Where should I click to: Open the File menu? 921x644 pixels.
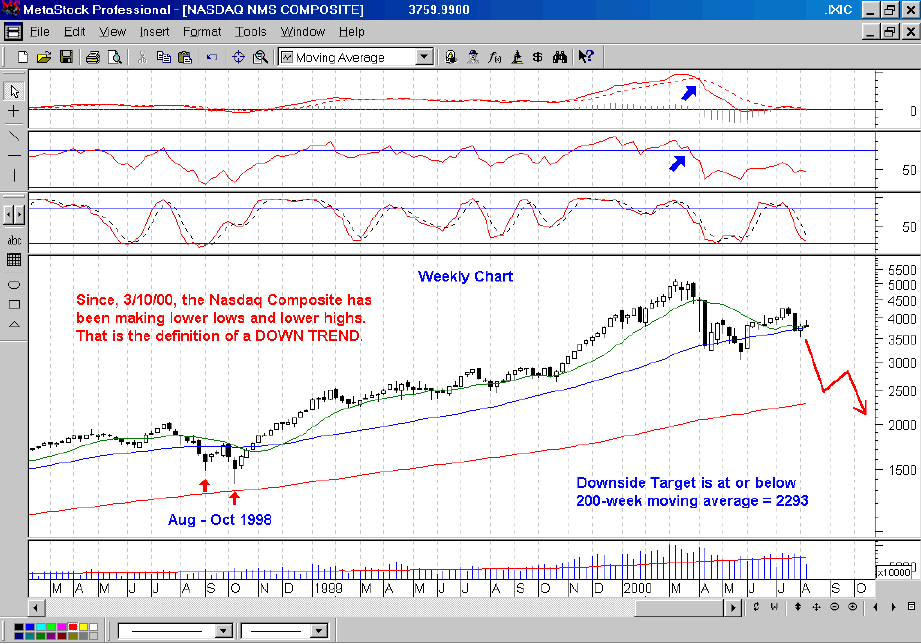click(39, 32)
